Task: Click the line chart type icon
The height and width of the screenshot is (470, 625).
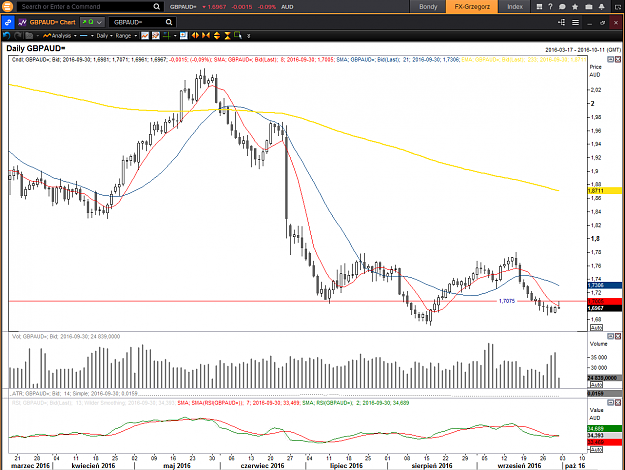Action: point(145,36)
